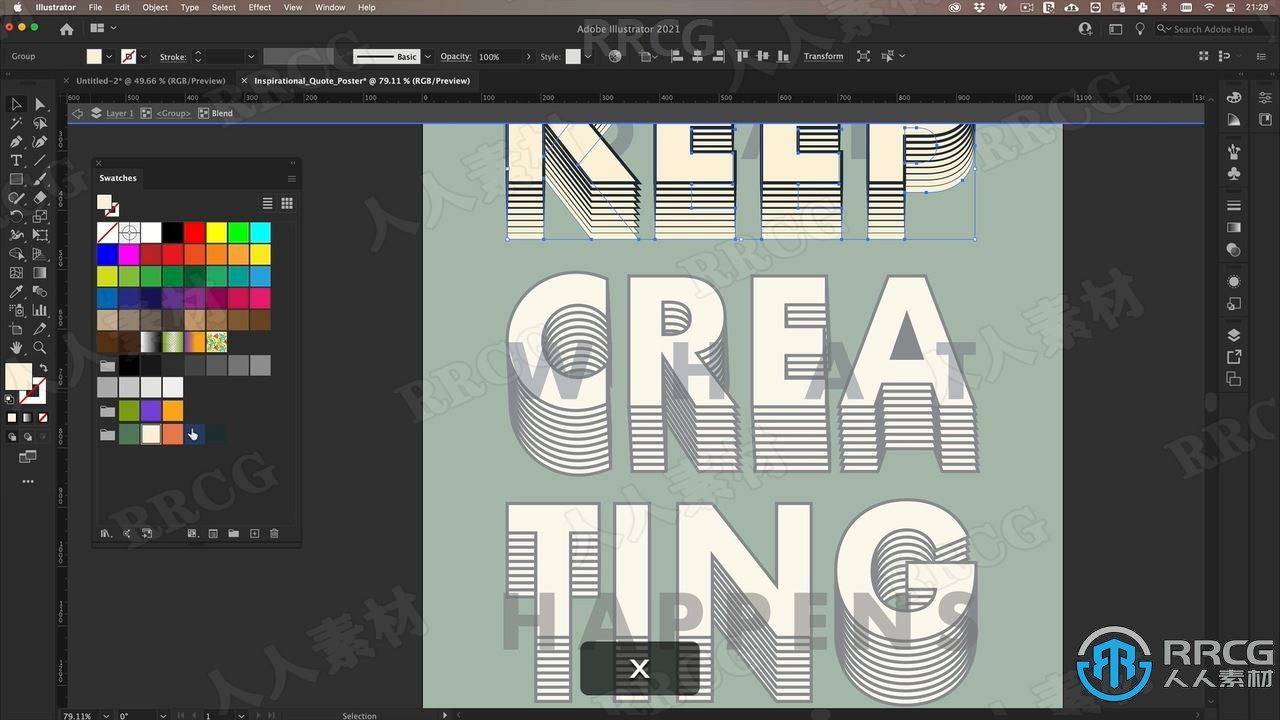Viewport: 1280px width, 720px height.
Task: Click the Transform link in control bar
Action: click(823, 56)
